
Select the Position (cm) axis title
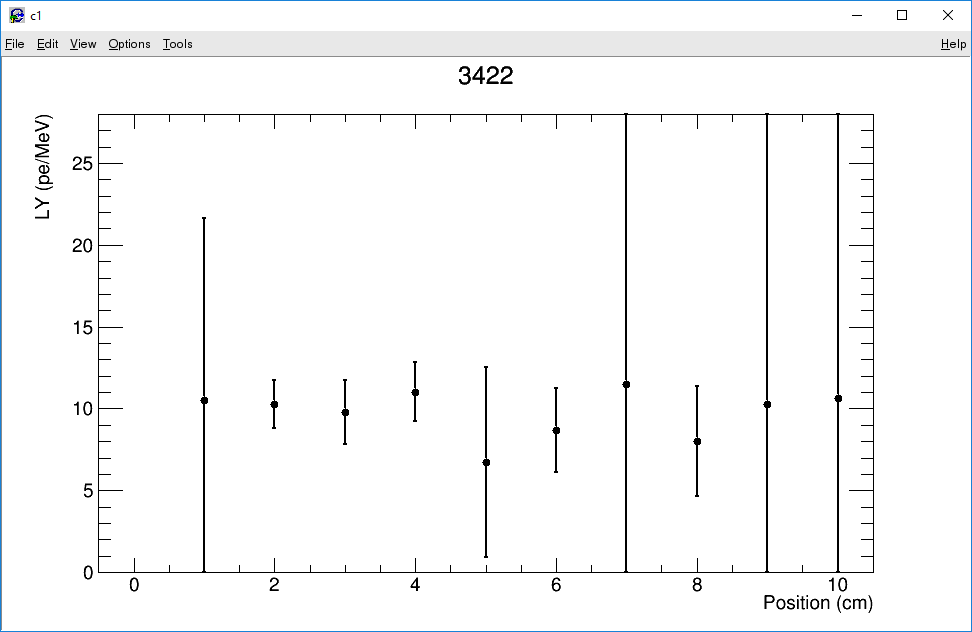point(818,603)
